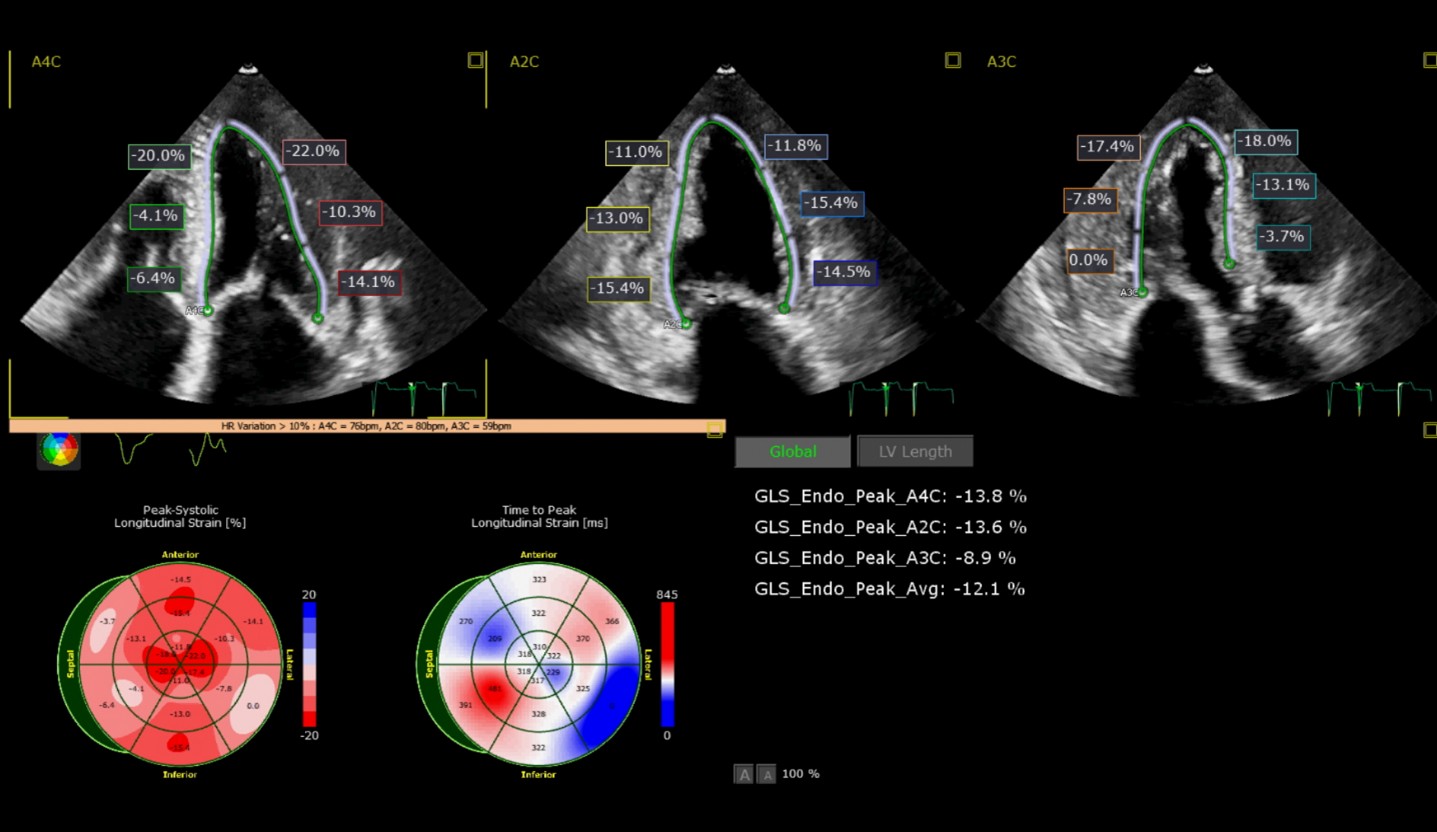Maximize the bull's-eye plot panel

click(715, 429)
